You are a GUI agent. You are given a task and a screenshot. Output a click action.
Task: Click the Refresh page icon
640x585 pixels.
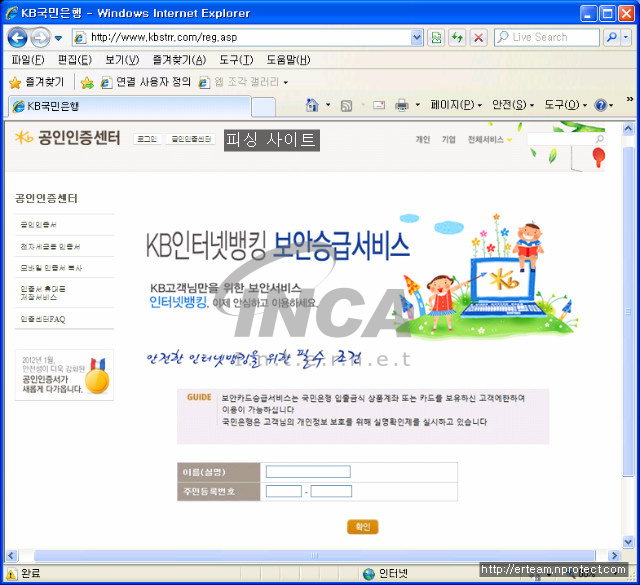coord(457,38)
